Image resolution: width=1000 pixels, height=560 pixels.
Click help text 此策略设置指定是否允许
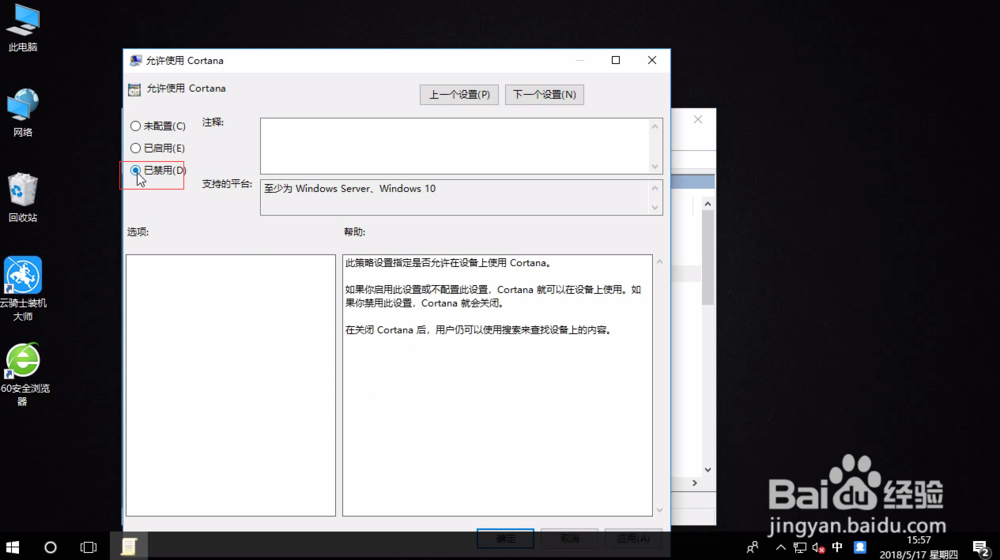click(x=448, y=263)
